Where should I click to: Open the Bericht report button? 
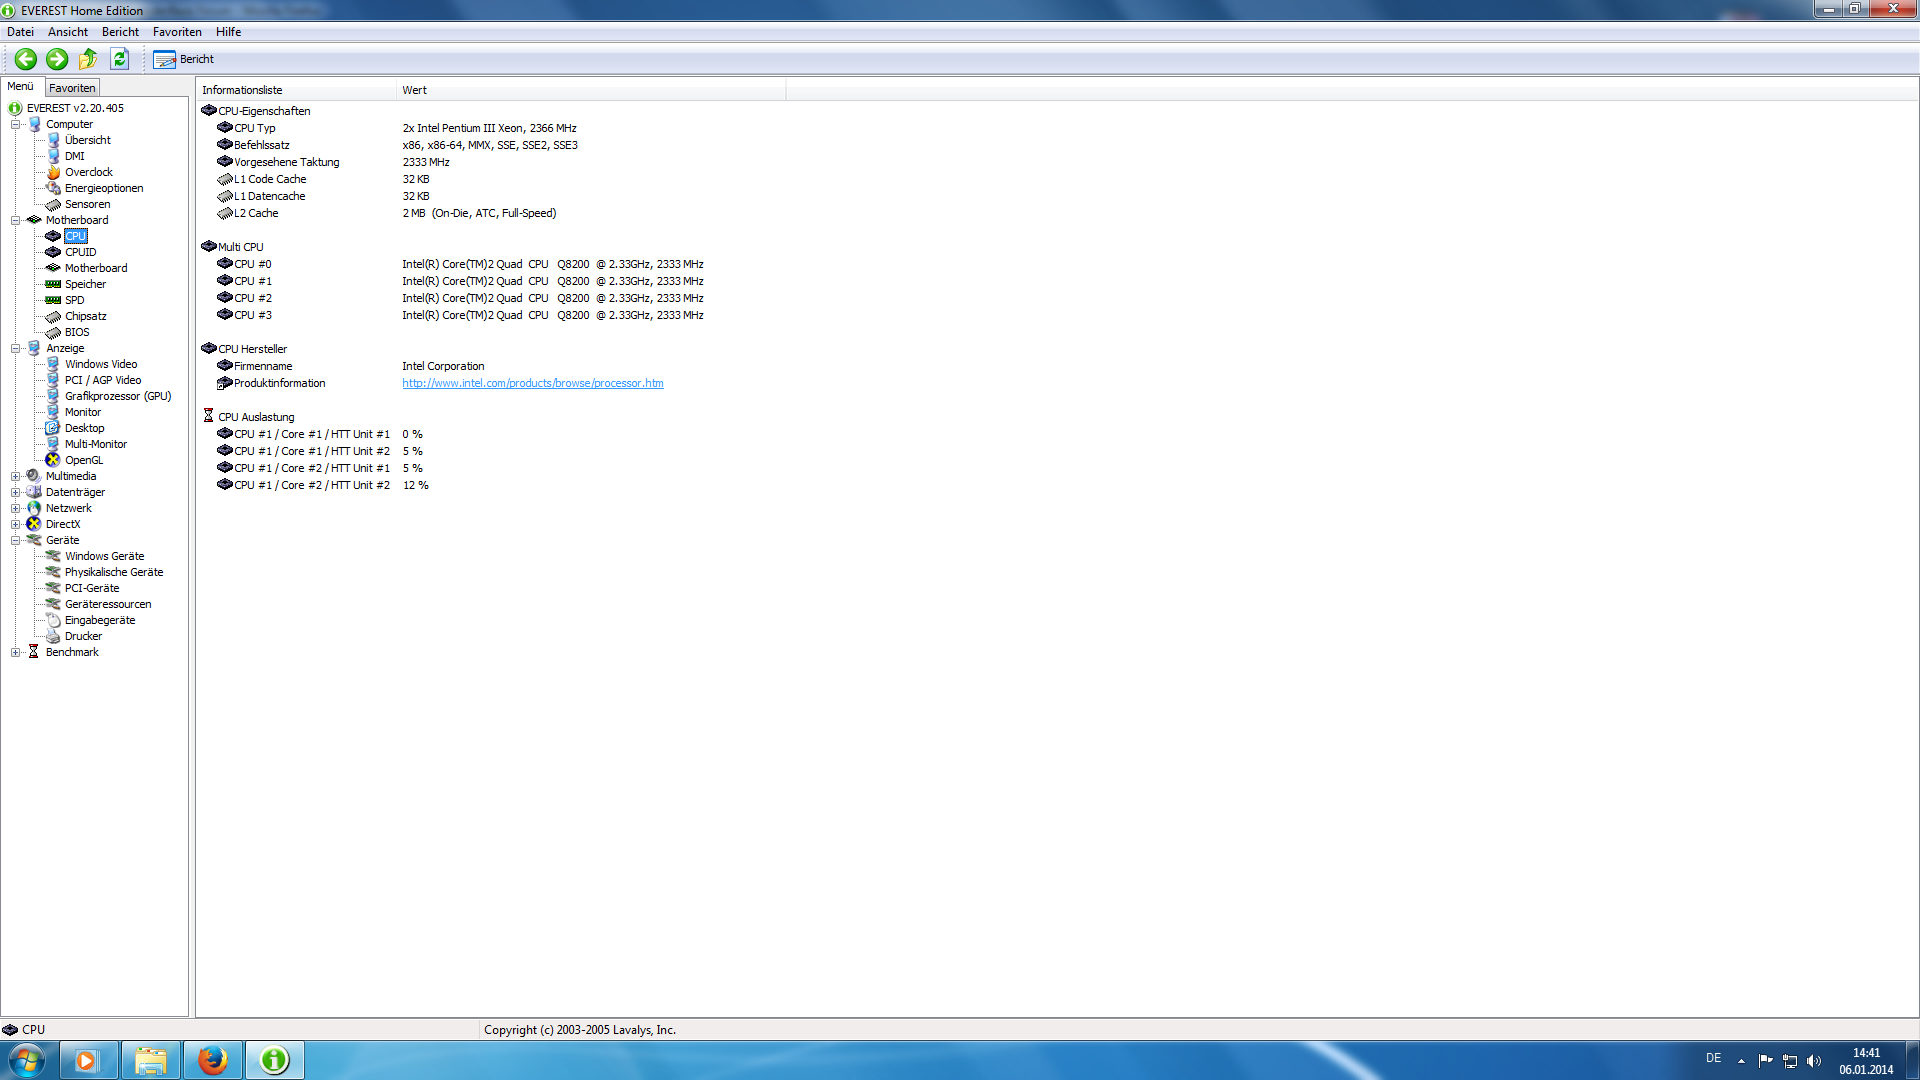pos(184,59)
